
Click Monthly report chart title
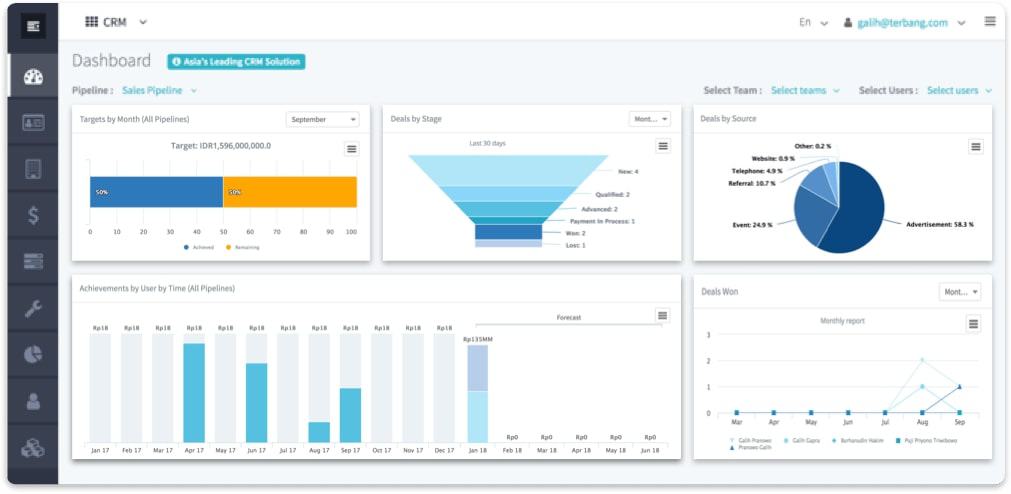pyautogui.click(x=842, y=321)
